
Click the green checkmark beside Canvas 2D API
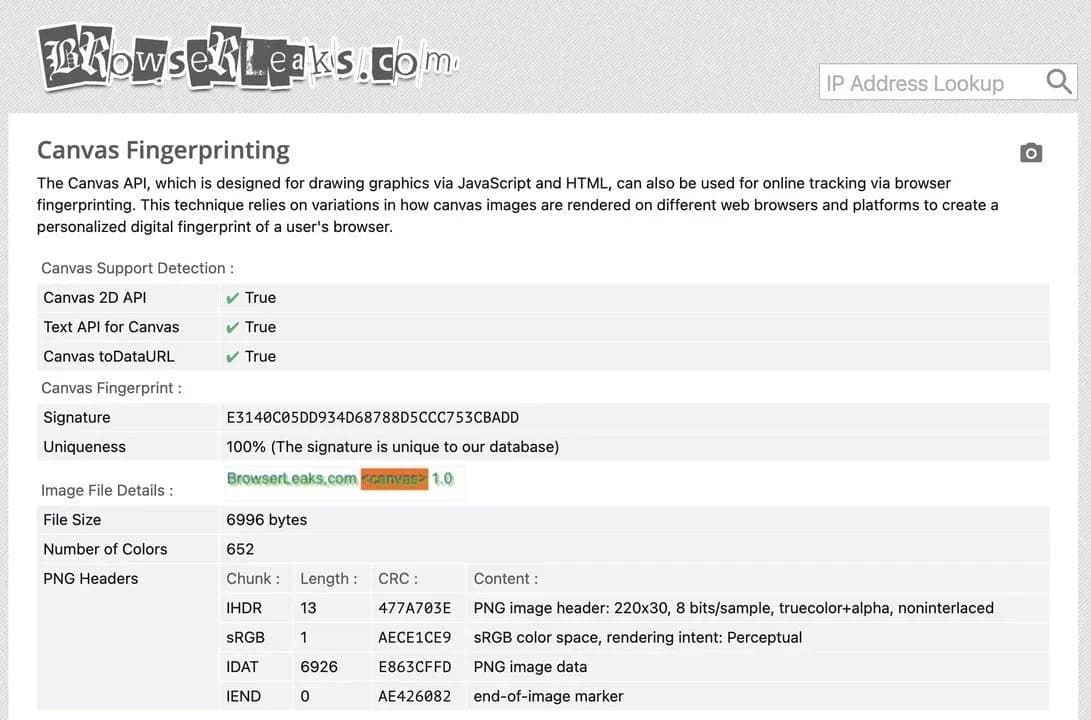pos(233,297)
